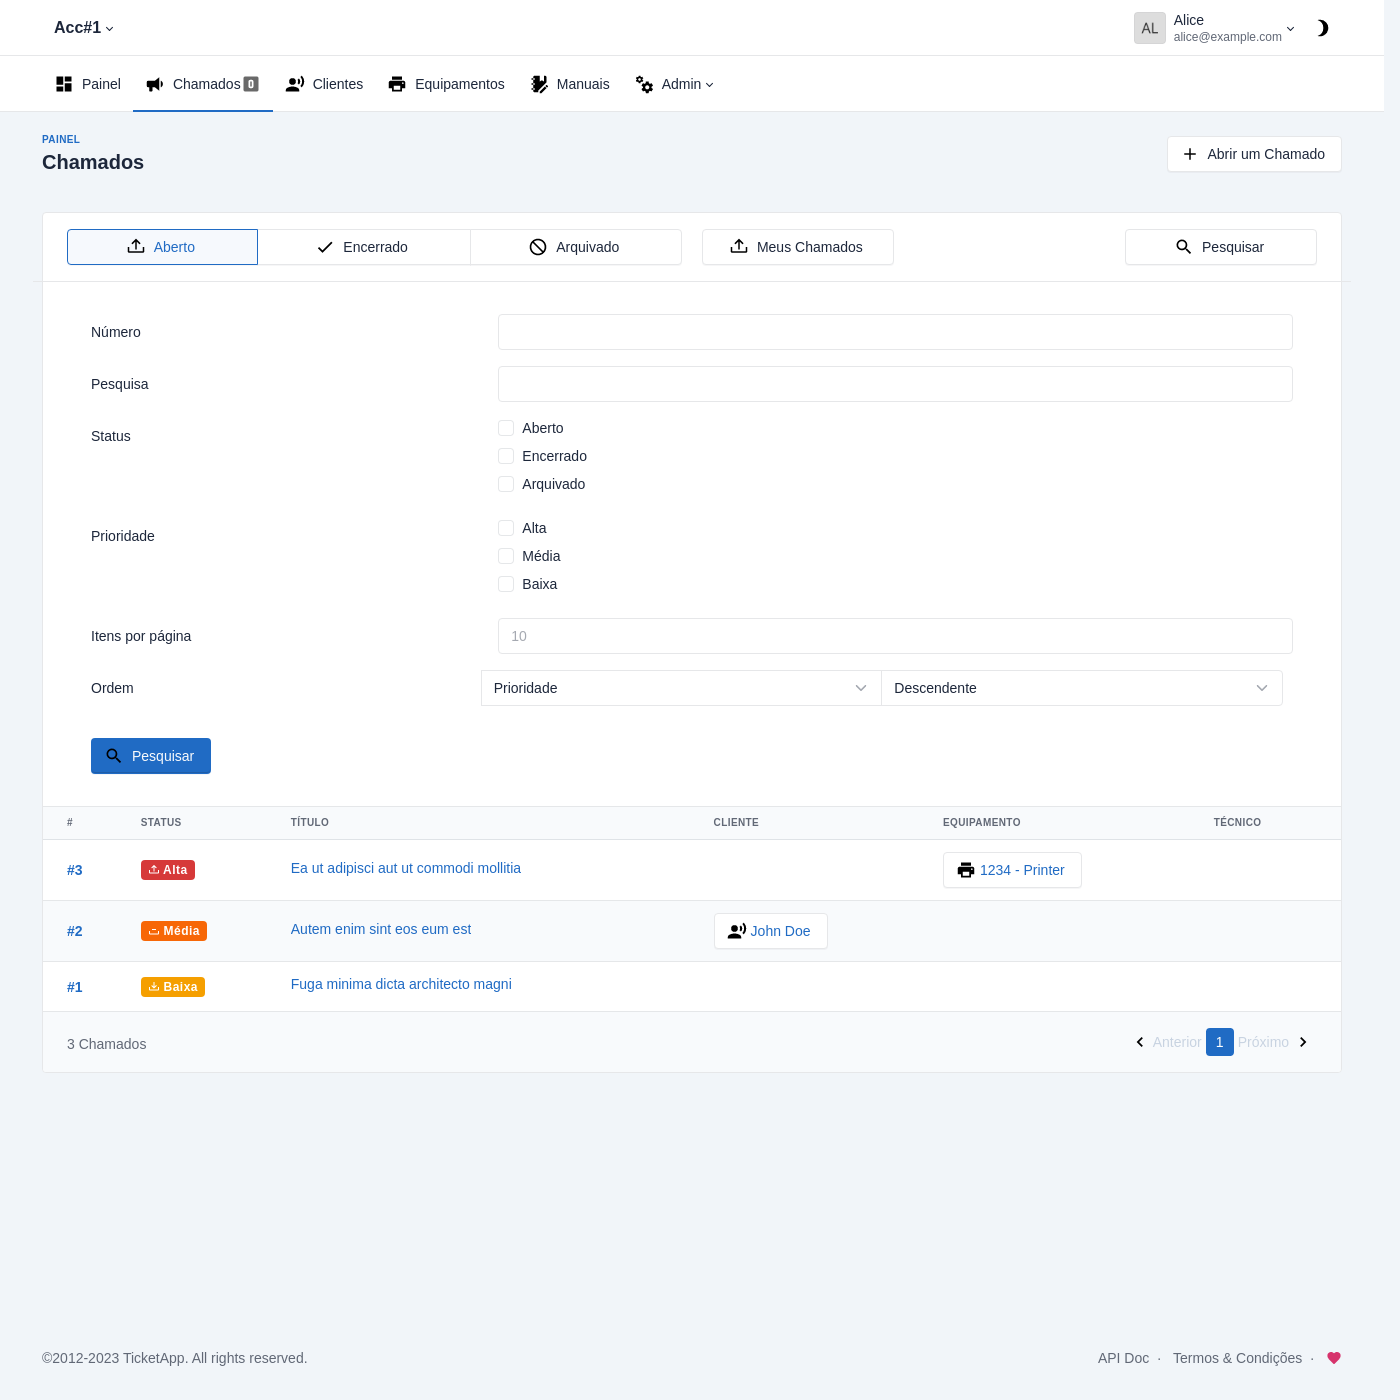Click the ban icon in Arquivado tab

tap(538, 247)
